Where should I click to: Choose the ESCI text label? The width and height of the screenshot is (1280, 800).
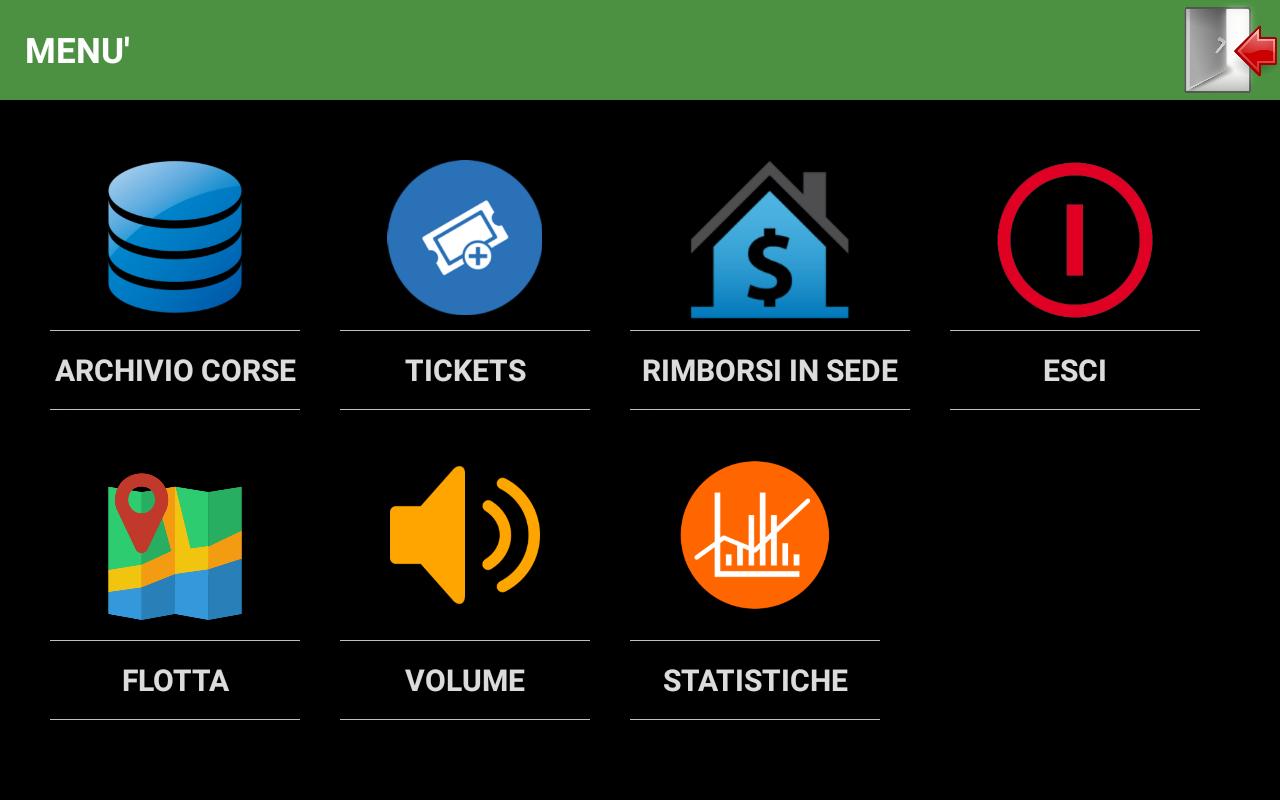(1075, 370)
